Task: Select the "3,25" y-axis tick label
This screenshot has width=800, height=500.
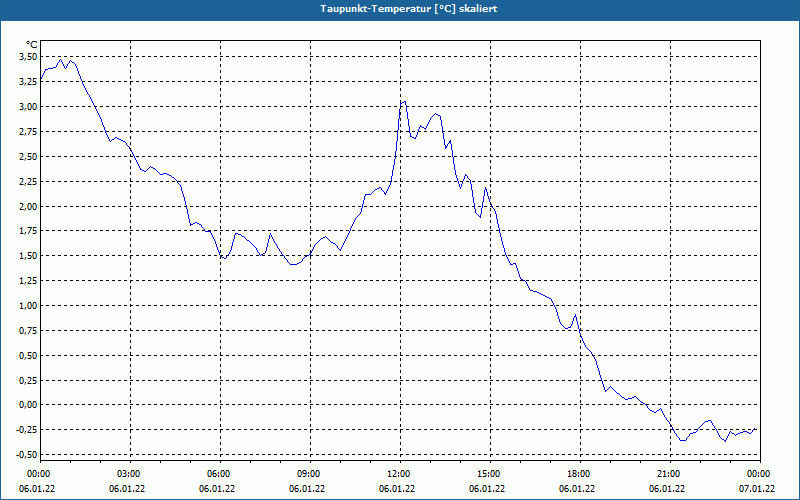Action: coord(29,82)
